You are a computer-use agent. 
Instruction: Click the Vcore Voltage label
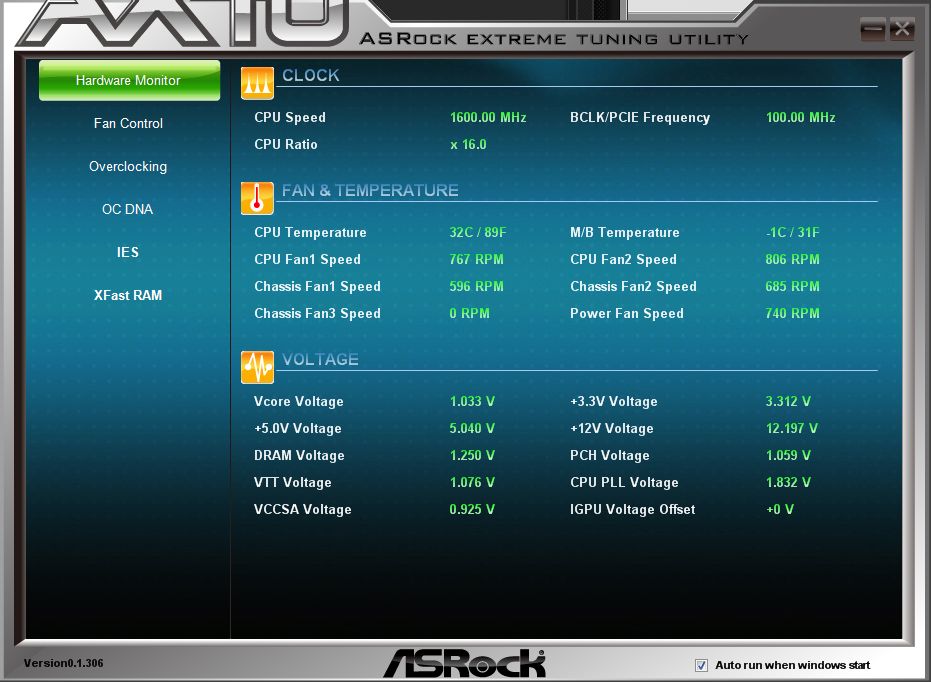299,401
